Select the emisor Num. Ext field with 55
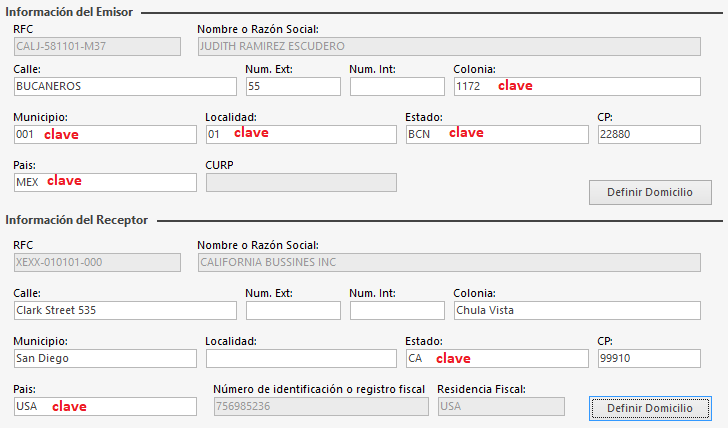The image size is (728, 428). tap(292, 86)
